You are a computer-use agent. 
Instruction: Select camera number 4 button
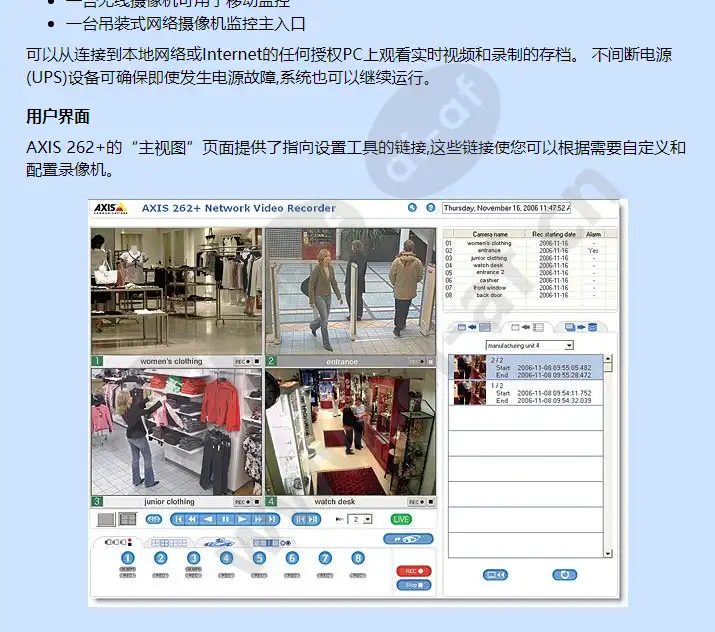[x=226, y=558]
